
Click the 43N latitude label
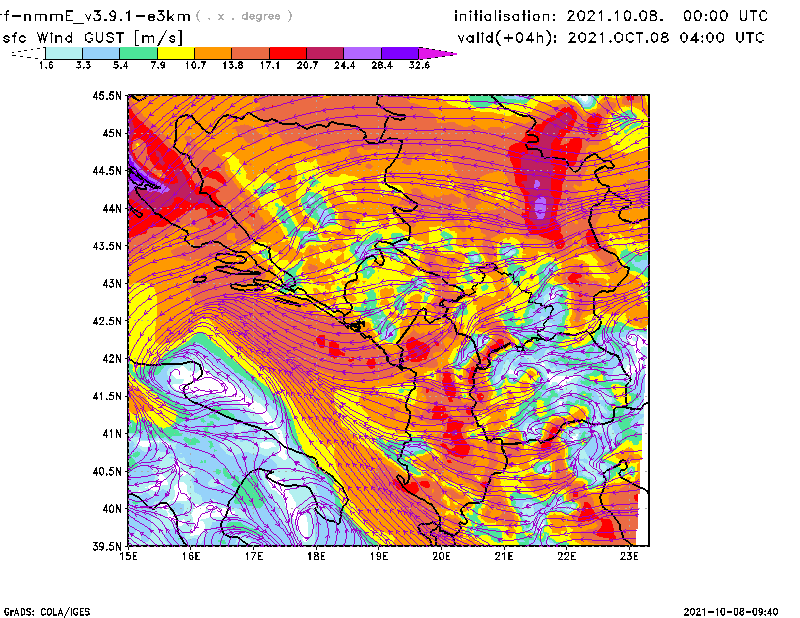coord(112,283)
